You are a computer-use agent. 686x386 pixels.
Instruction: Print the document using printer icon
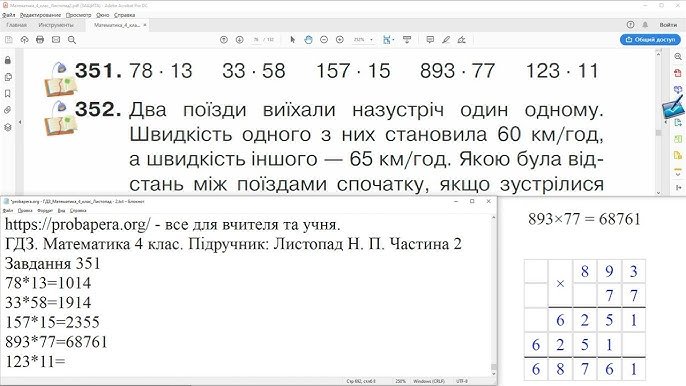pos(40,40)
